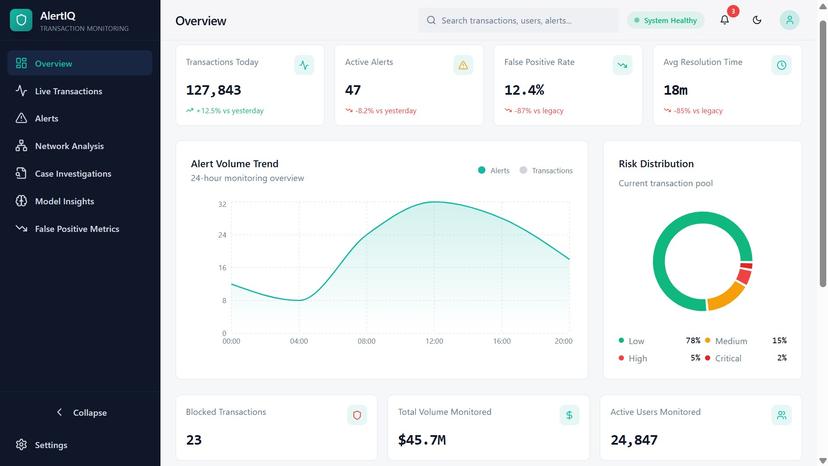This screenshot has width=828, height=466.
Task: Toggle the Transactions series in chart legend
Action: point(546,171)
